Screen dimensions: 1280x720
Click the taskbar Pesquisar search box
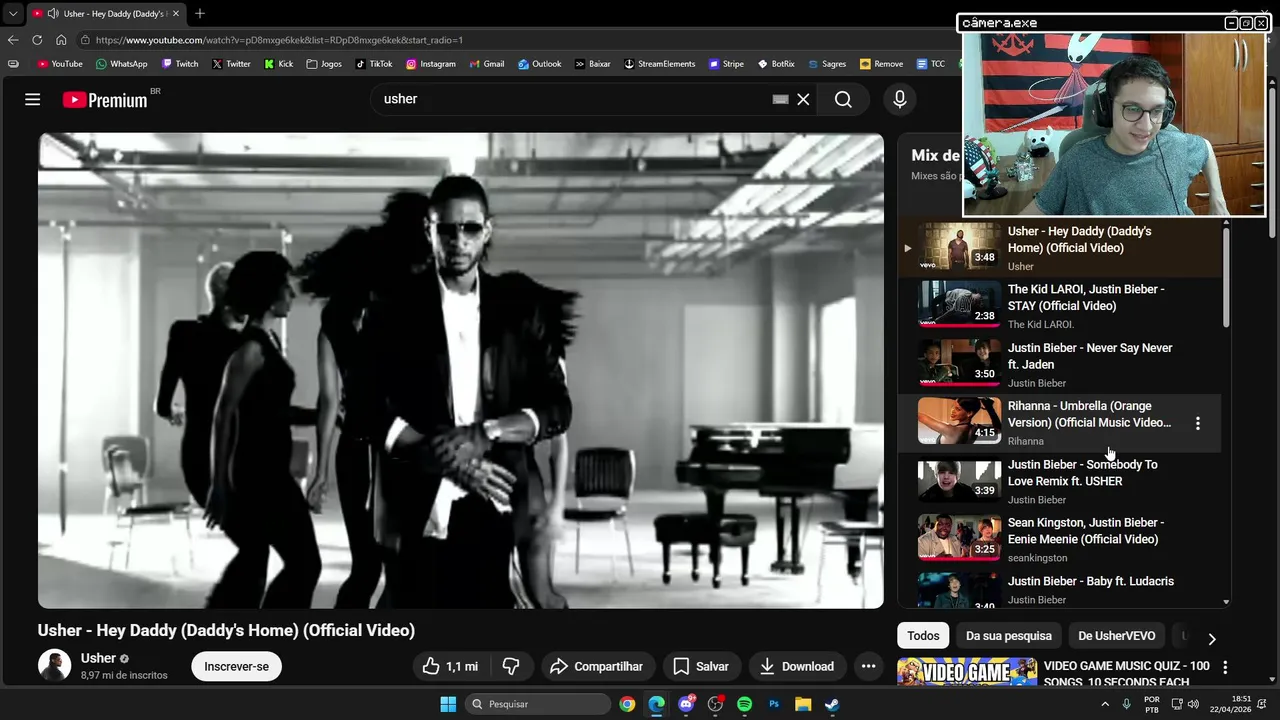coord(538,704)
